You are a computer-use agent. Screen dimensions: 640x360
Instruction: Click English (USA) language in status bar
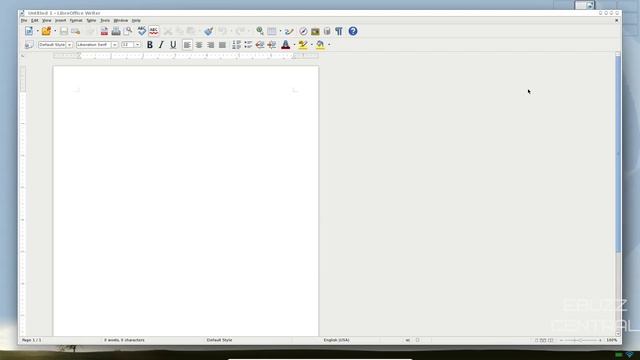click(x=336, y=340)
